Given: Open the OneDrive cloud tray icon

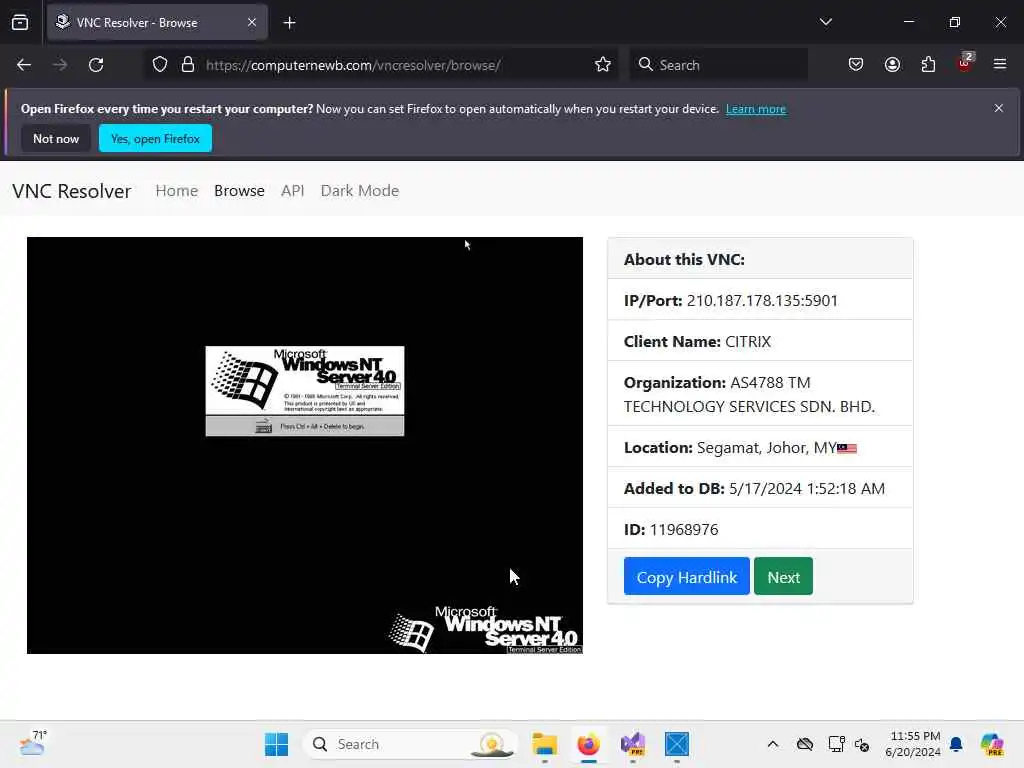Looking at the screenshot, I should click(805, 744).
